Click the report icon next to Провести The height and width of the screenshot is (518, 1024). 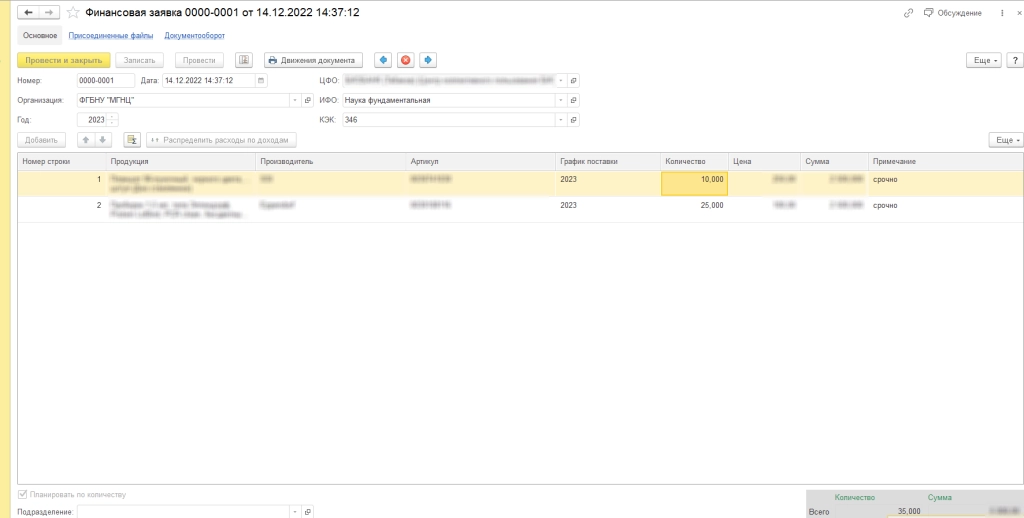coord(244,60)
